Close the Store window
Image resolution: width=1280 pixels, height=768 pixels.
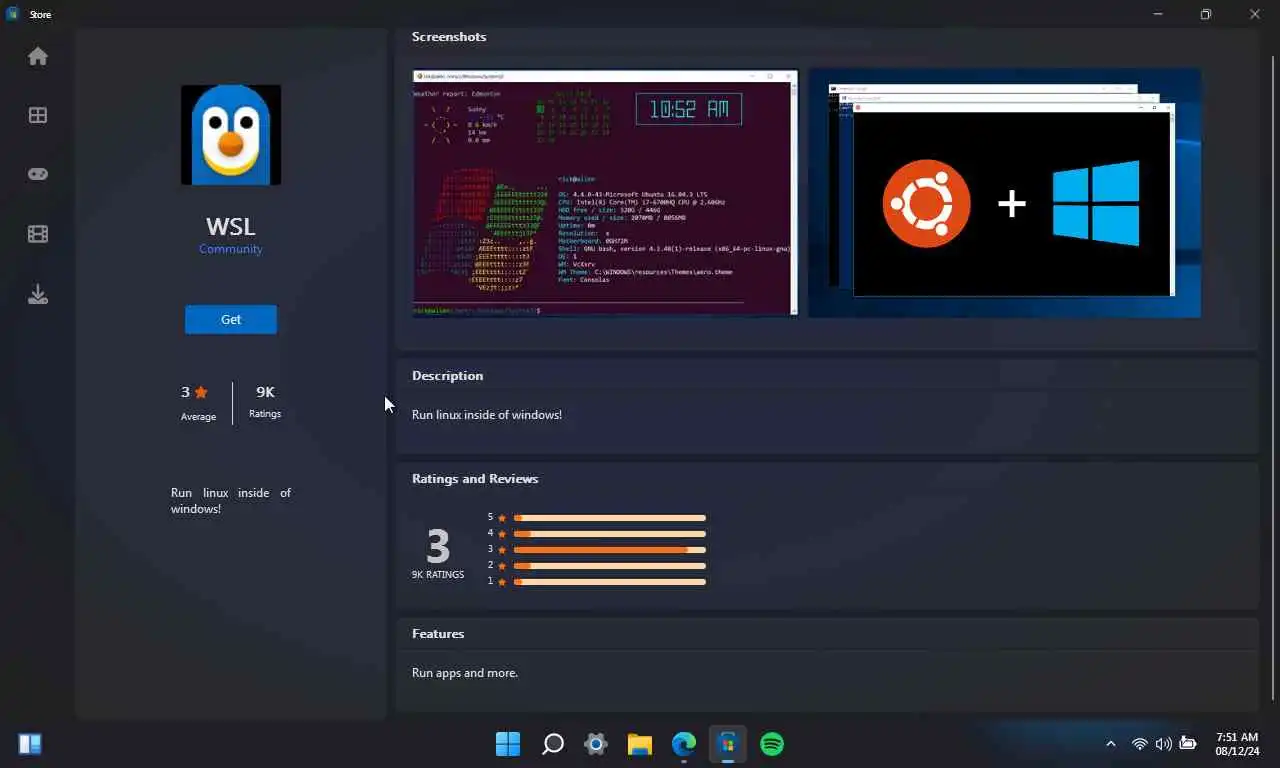pyautogui.click(x=1255, y=14)
